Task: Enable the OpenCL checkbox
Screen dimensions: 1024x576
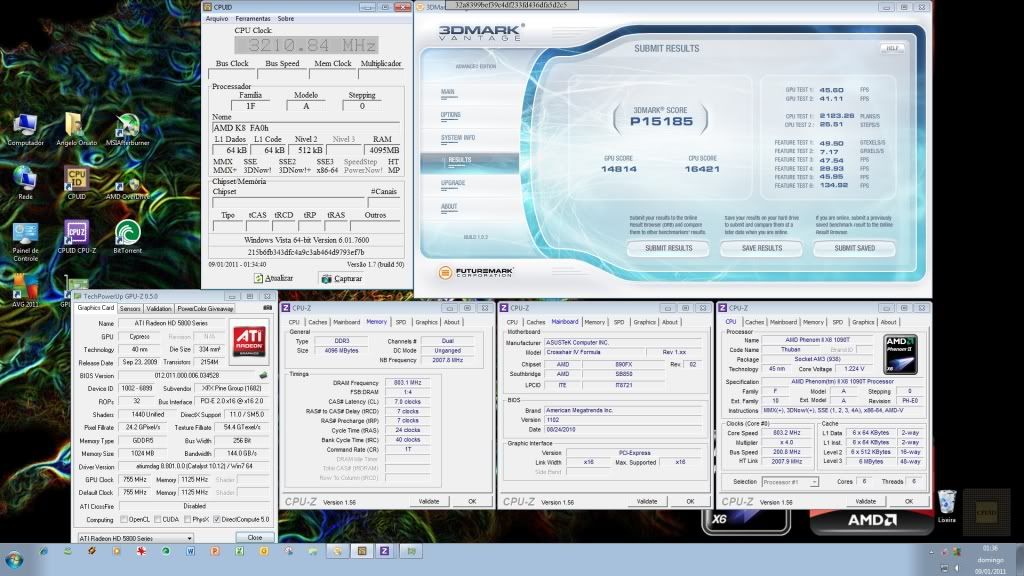Action: coord(122,519)
